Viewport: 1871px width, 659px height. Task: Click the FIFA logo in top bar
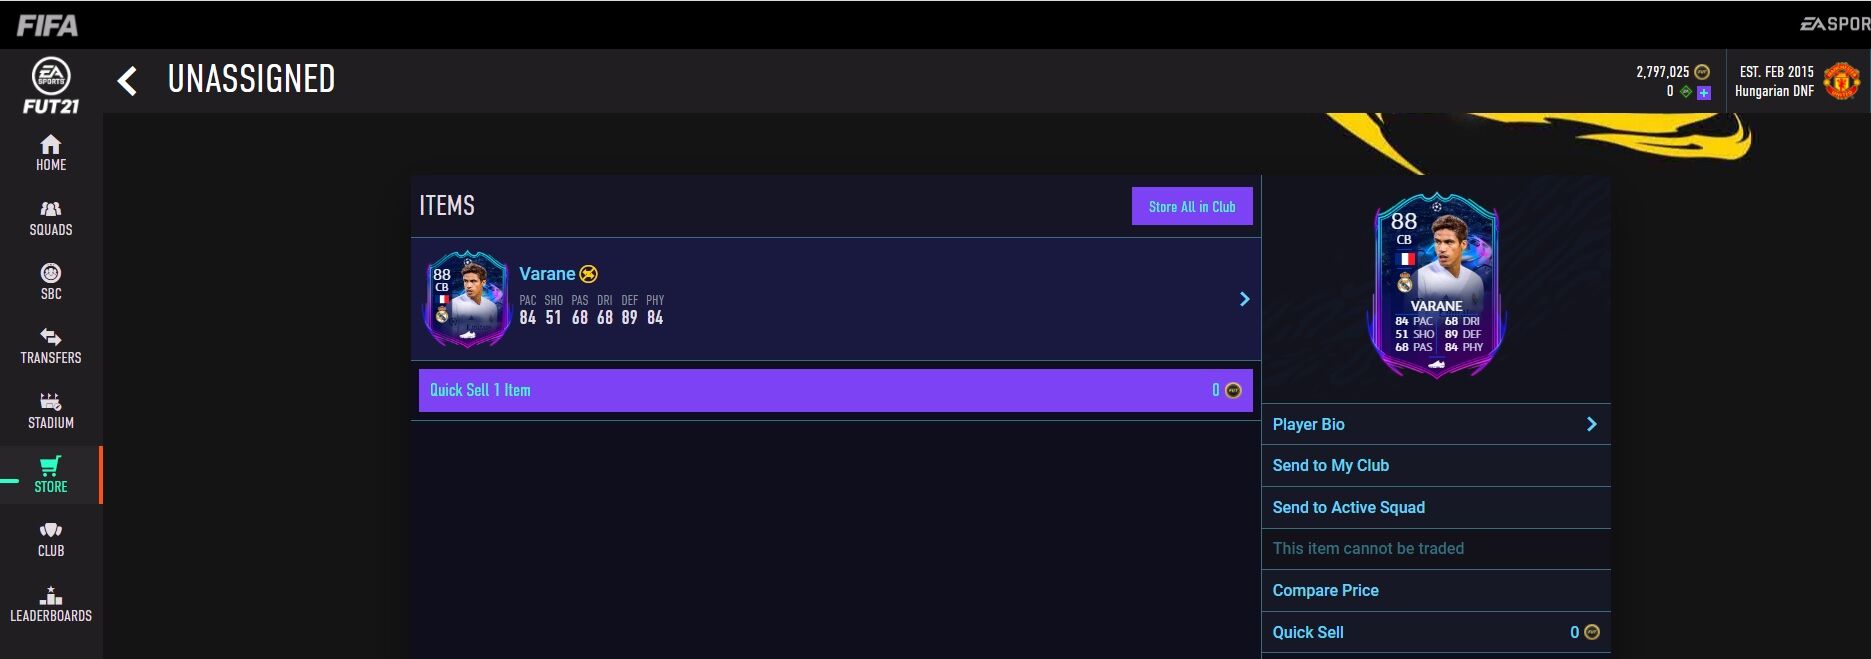(47, 25)
